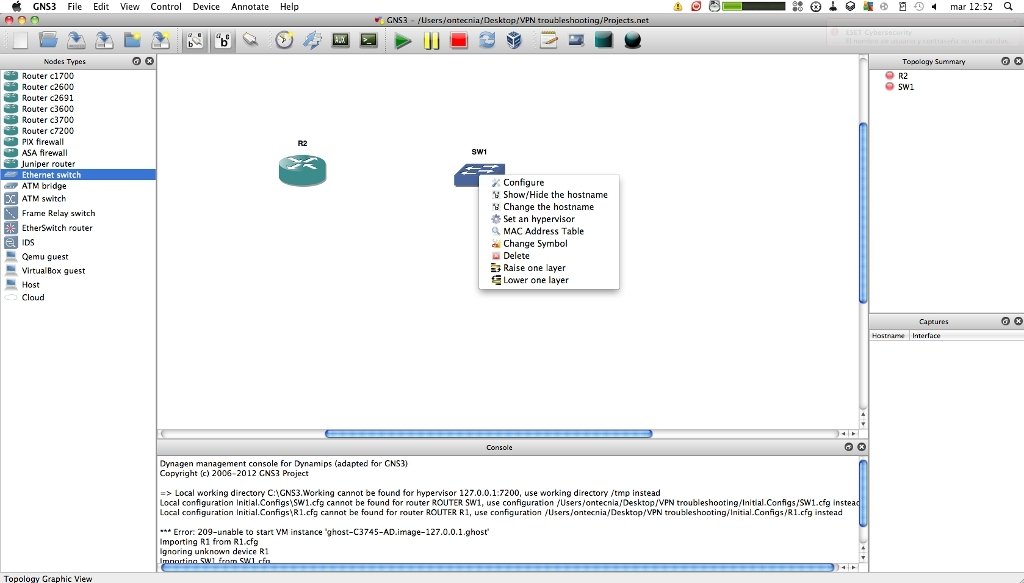Open a project with the folder toolbar icon
1024x583 pixels.
pyautogui.click(x=48, y=40)
